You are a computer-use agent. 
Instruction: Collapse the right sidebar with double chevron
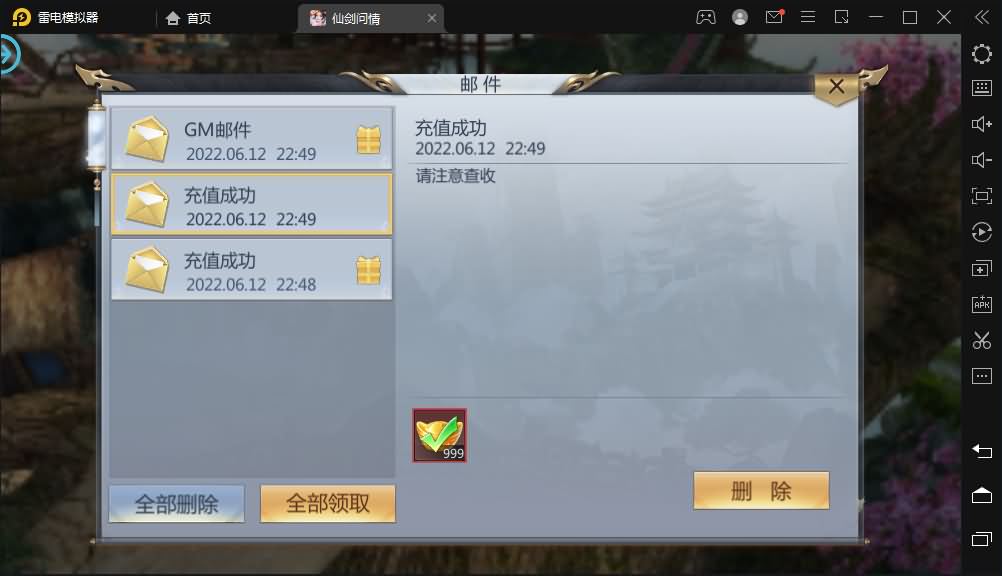pos(982,17)
